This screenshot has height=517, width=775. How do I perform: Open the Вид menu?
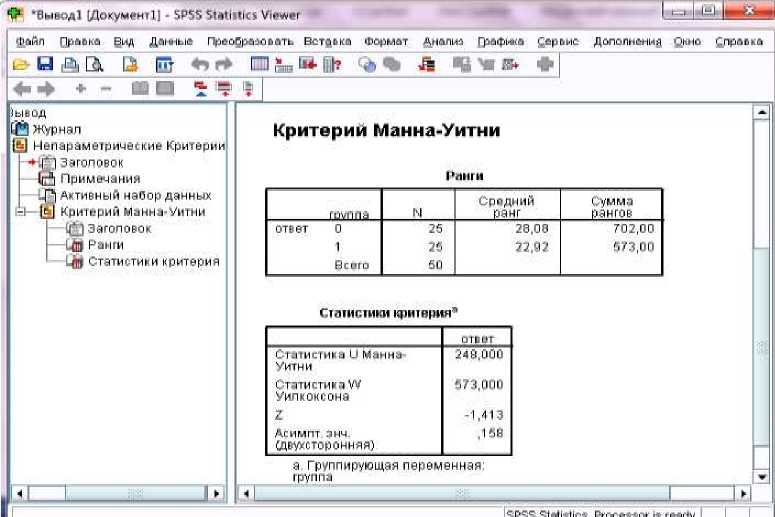(x=124, y=42)
